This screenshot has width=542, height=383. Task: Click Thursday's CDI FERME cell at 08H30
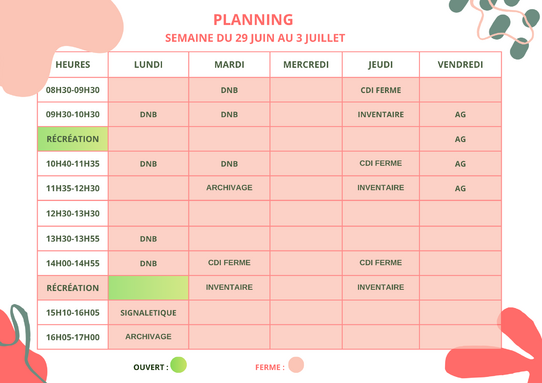pyautogui.click(x=381, y=90)
